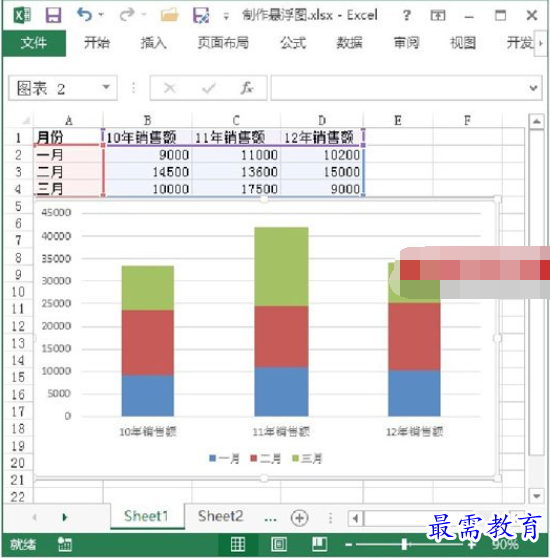This screenshot has width=550, height=558.
Task: Open ribbon display options
Action: (438, 15)
